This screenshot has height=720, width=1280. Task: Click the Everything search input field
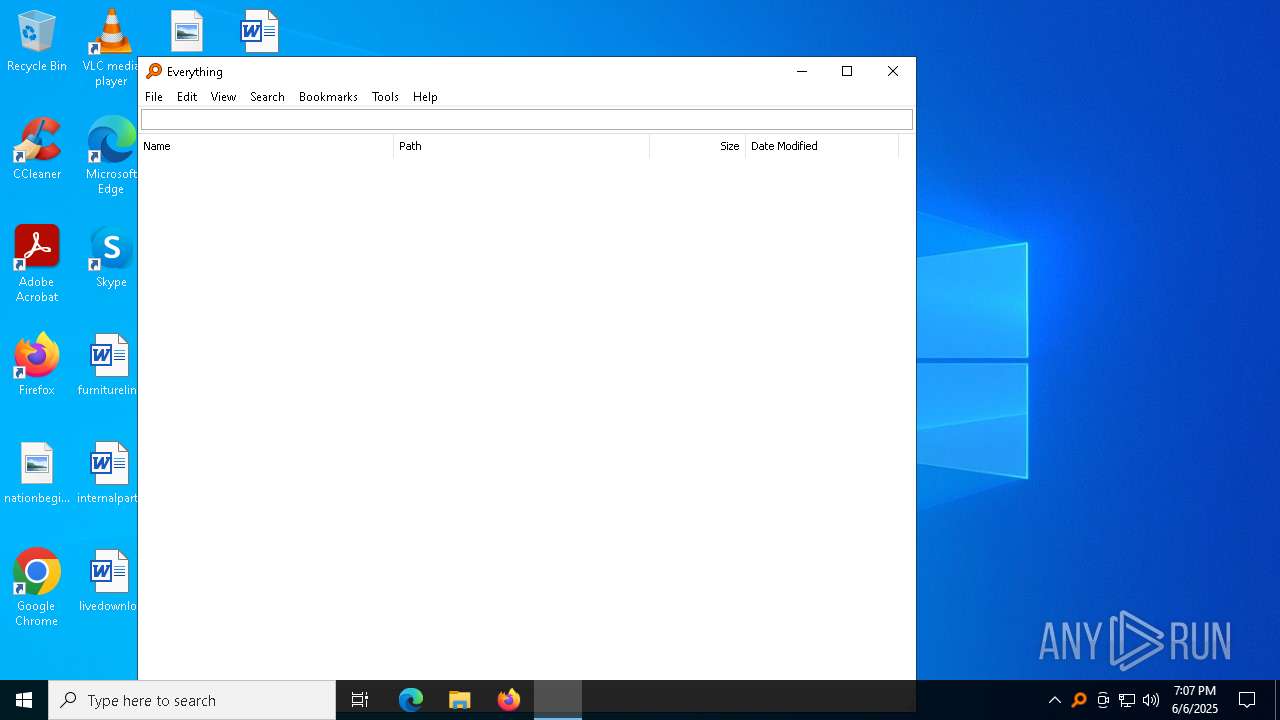(526, 120)
